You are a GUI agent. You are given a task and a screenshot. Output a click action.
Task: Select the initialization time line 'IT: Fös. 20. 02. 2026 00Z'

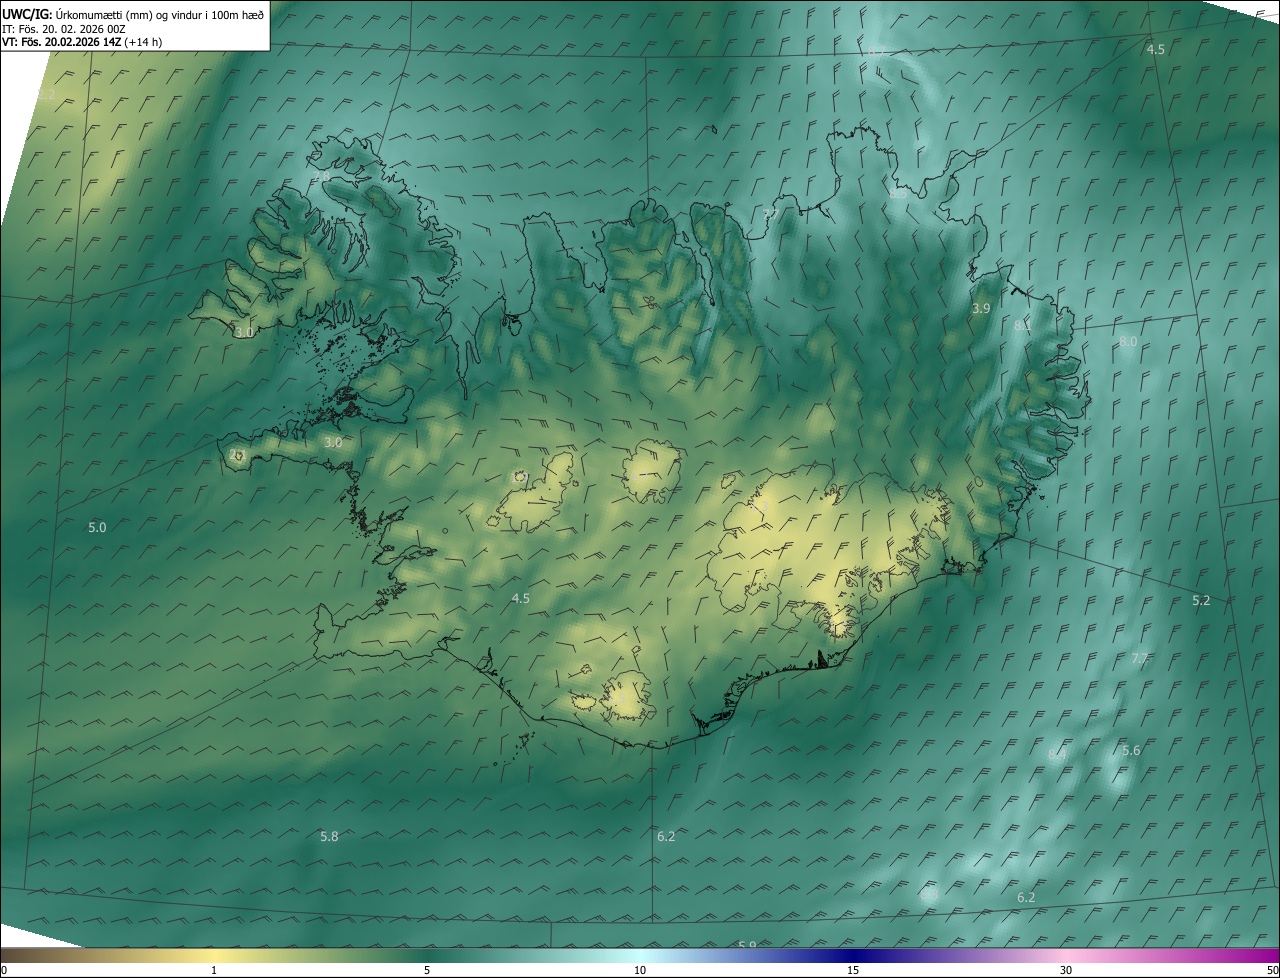pos(64,29)
